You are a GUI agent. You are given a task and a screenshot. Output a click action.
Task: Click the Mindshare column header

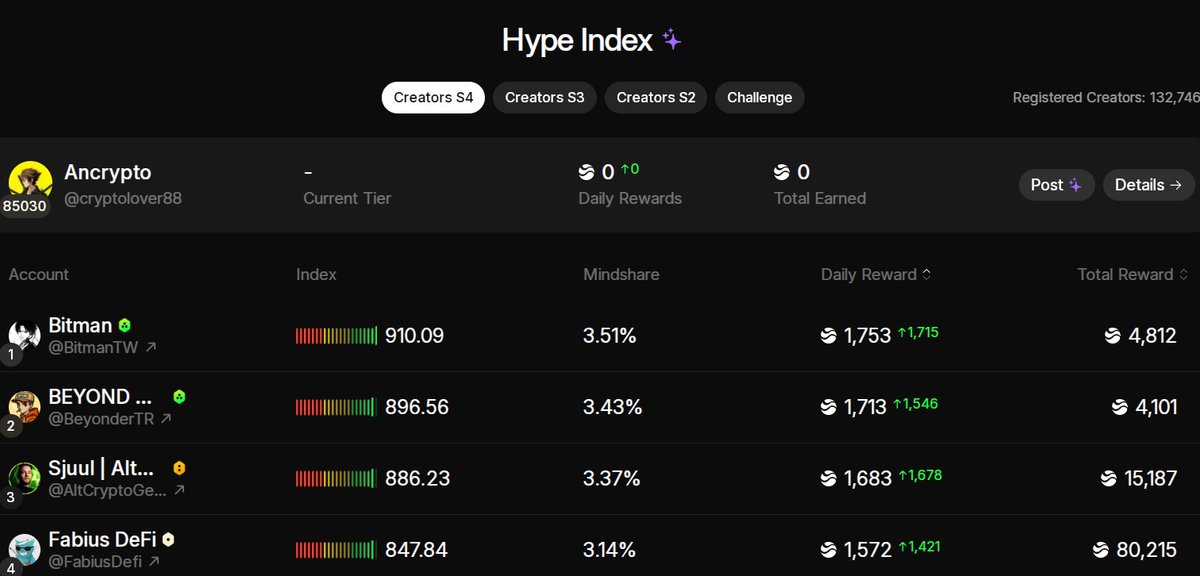621,274
